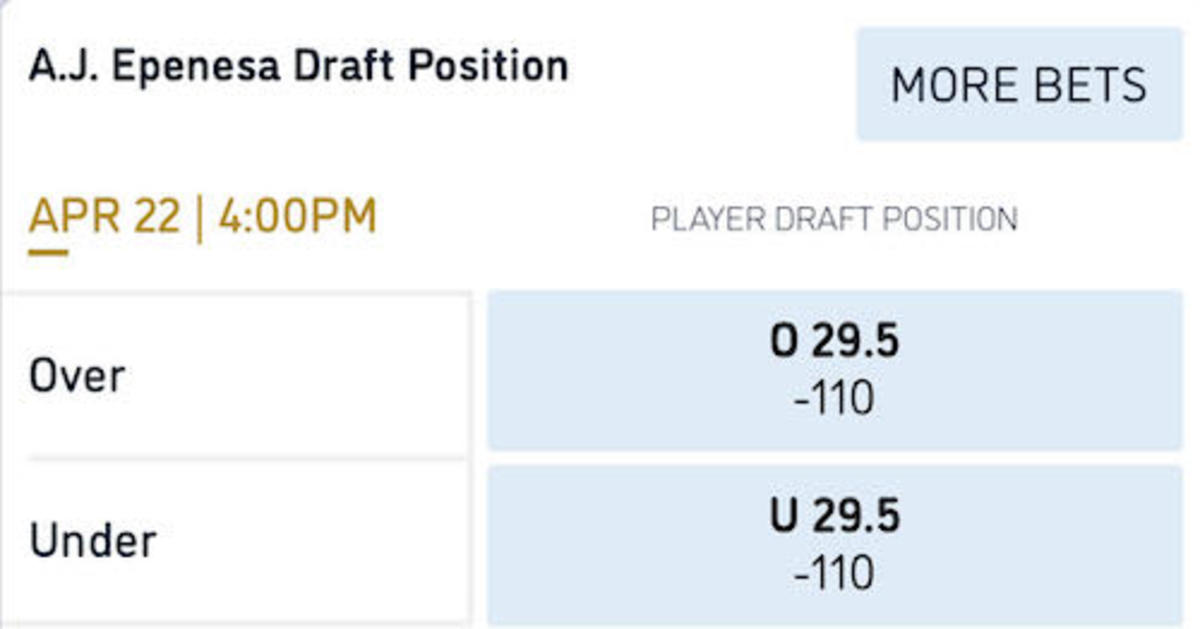The image size is (1200, 629).
Task: Select the U 29.5 under bet
Action: point(834,545)
